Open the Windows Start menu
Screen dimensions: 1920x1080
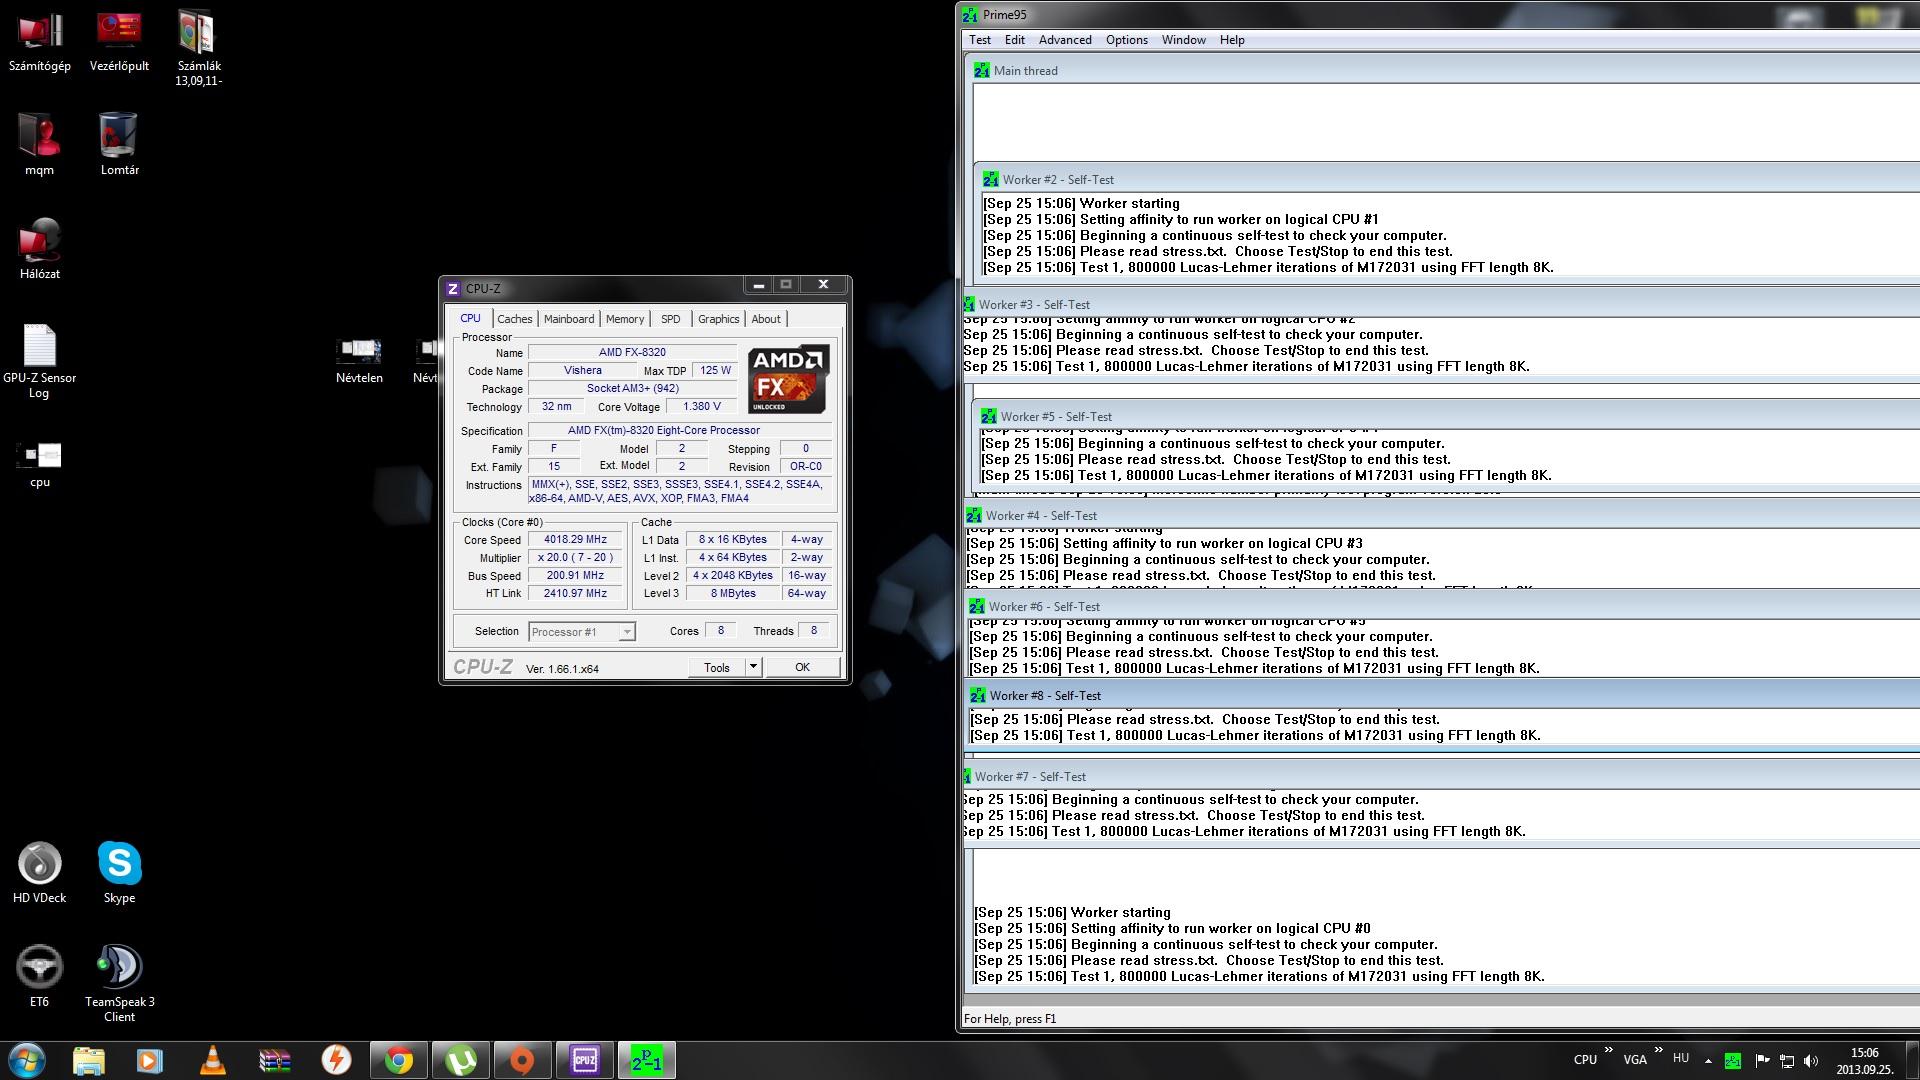pos(27,1060)
